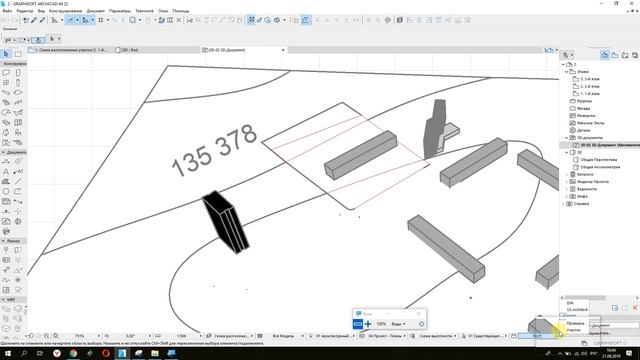Image resolution: width=640 pixels, height=360 pixels.
Task: Toggle Snap Guides and Points in the toolbar
Action: tap(85, 20)
